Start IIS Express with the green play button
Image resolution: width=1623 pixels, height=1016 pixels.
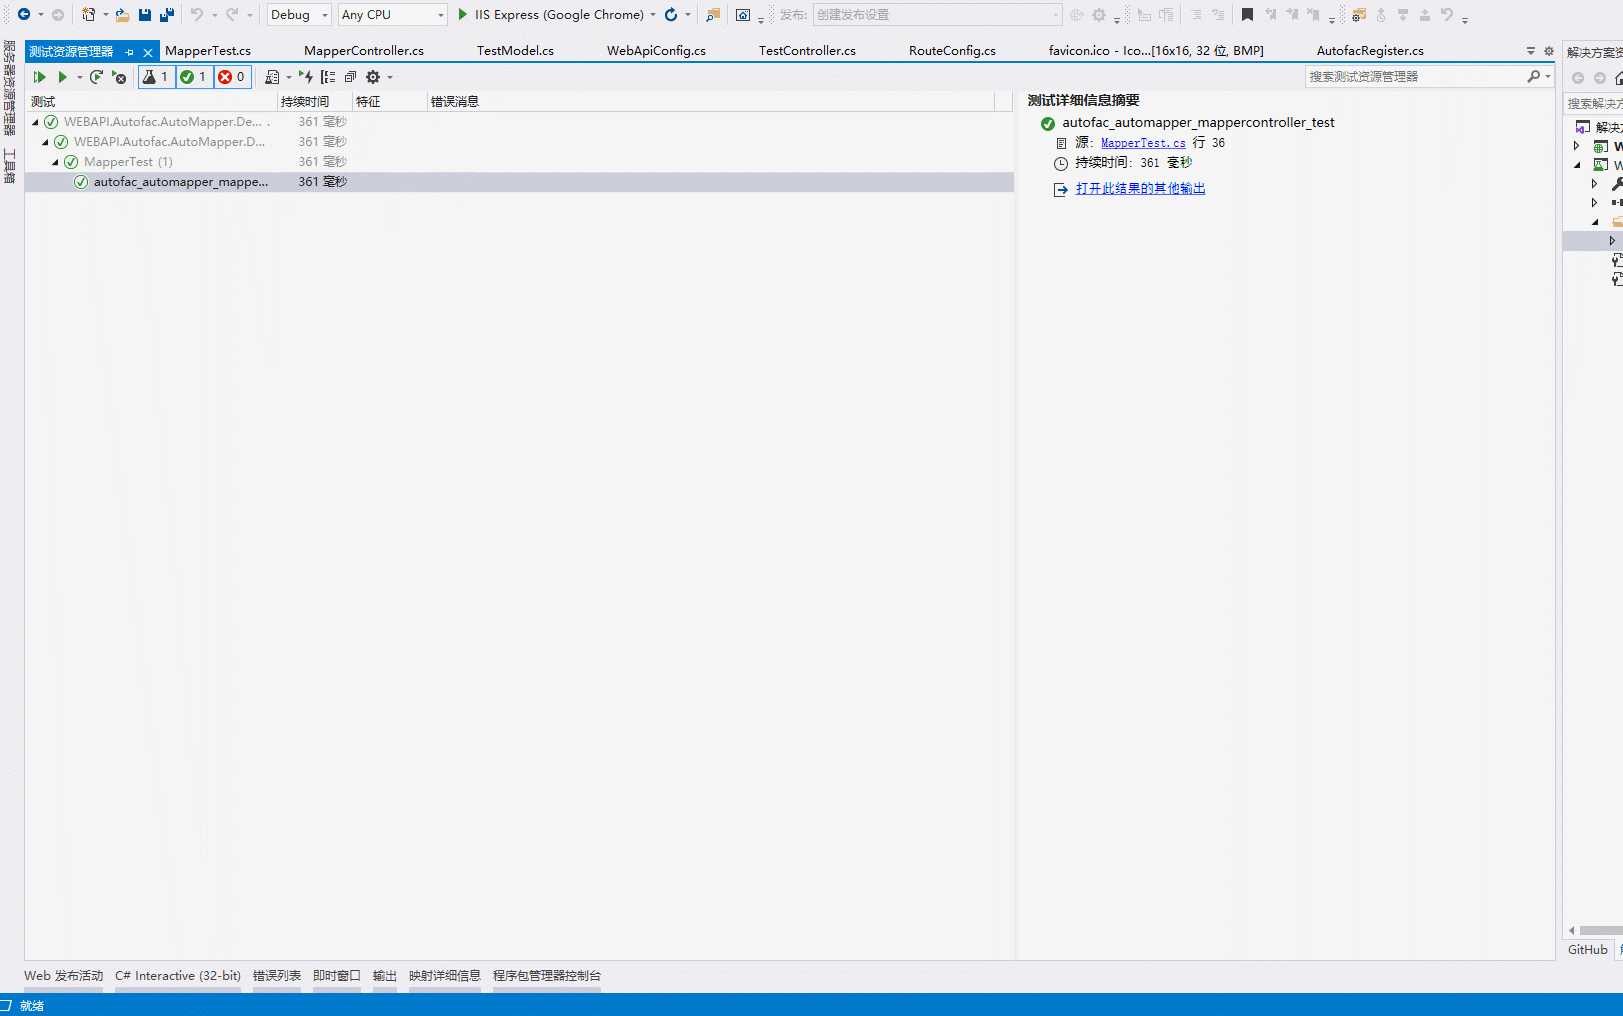coord(463,14)
